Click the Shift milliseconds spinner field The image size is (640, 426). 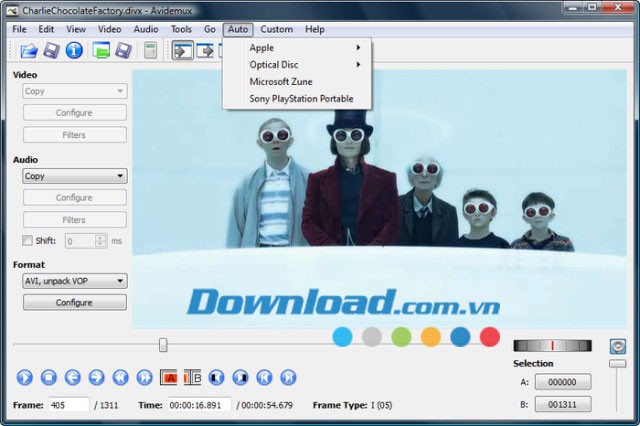(86, 241)
